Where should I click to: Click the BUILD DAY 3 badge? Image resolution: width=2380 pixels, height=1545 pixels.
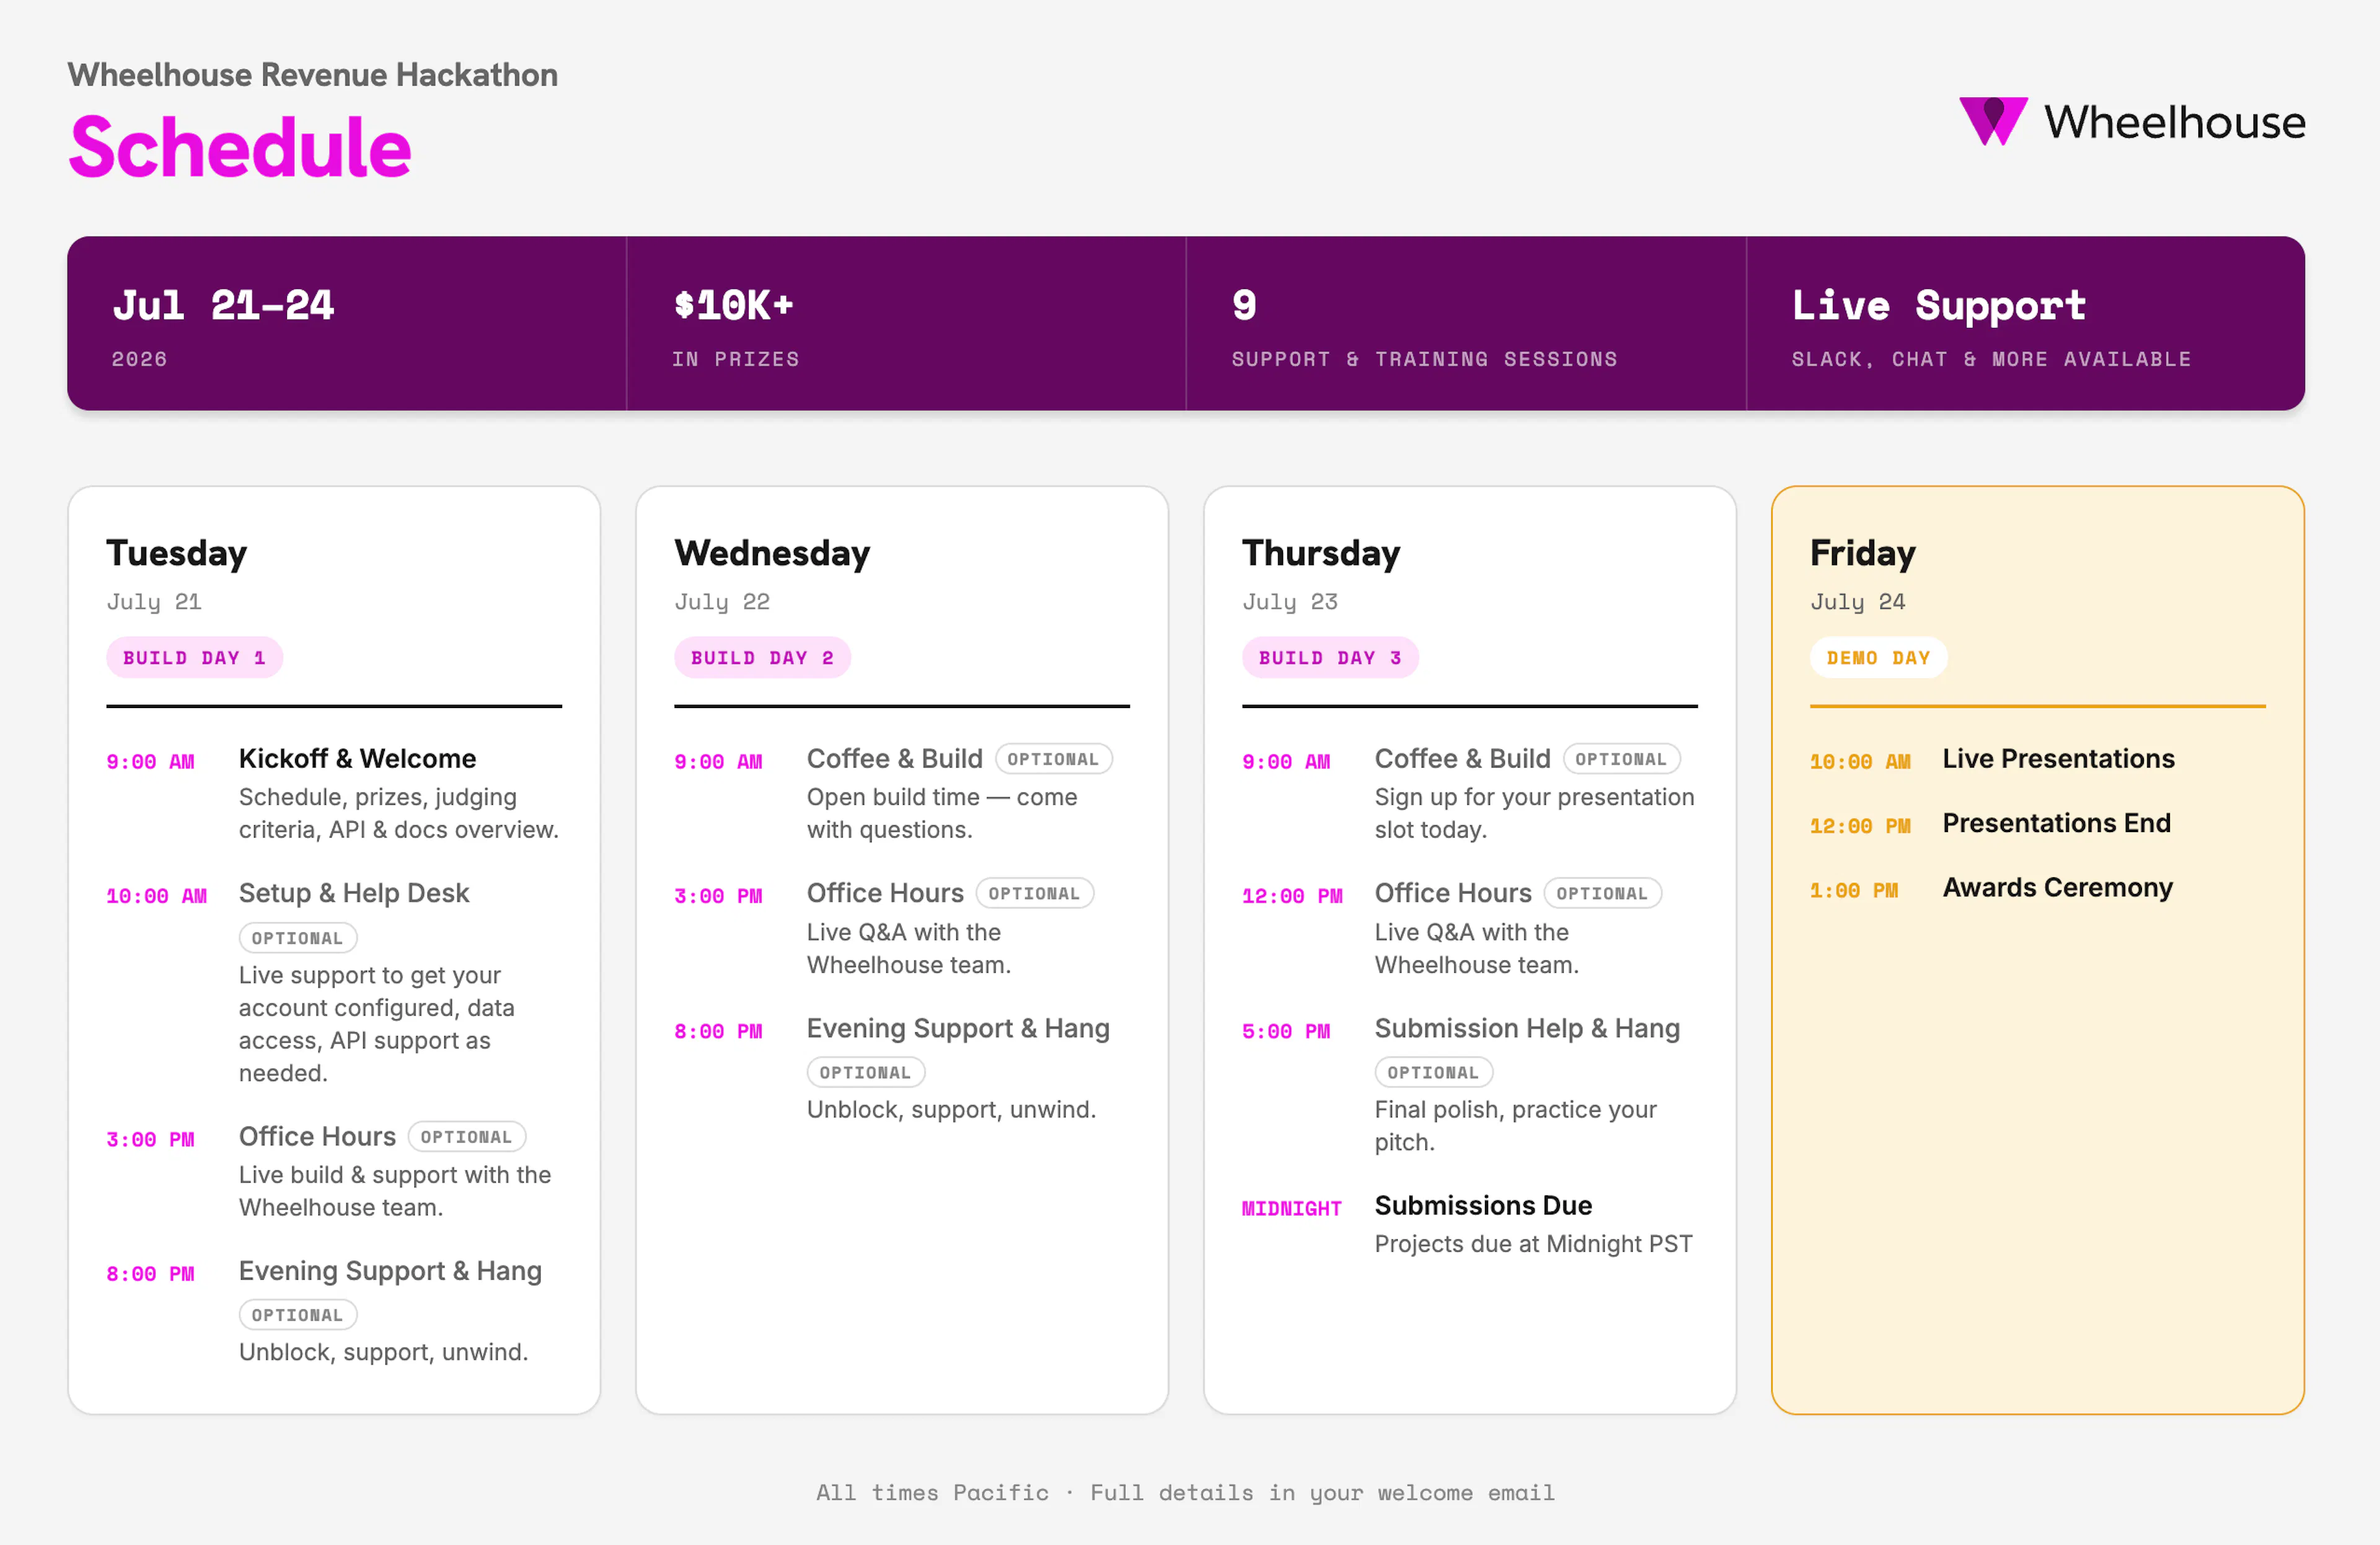tap(1330, 658)
